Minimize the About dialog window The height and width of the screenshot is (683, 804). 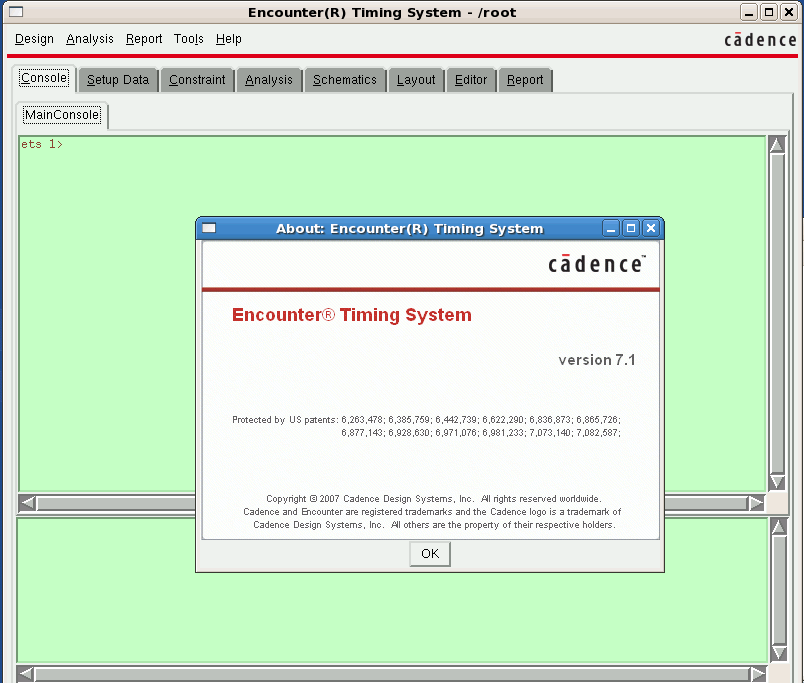point(611,228)
